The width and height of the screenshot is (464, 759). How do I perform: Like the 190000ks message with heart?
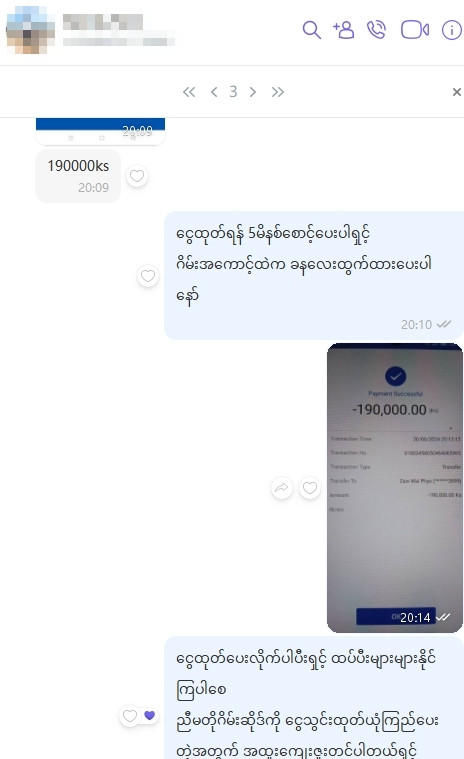tap(137, 176)
